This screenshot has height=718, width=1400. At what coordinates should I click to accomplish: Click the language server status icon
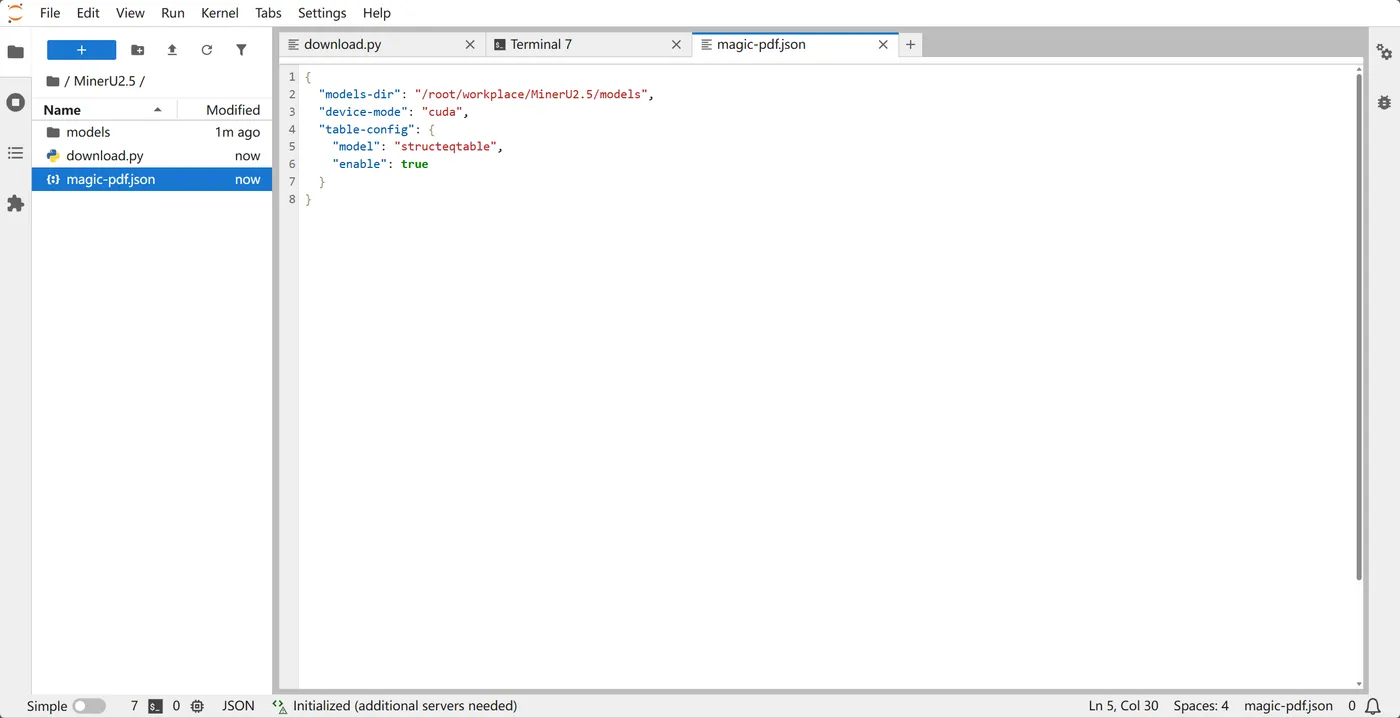pyautogui.click(x=279, y=706)
